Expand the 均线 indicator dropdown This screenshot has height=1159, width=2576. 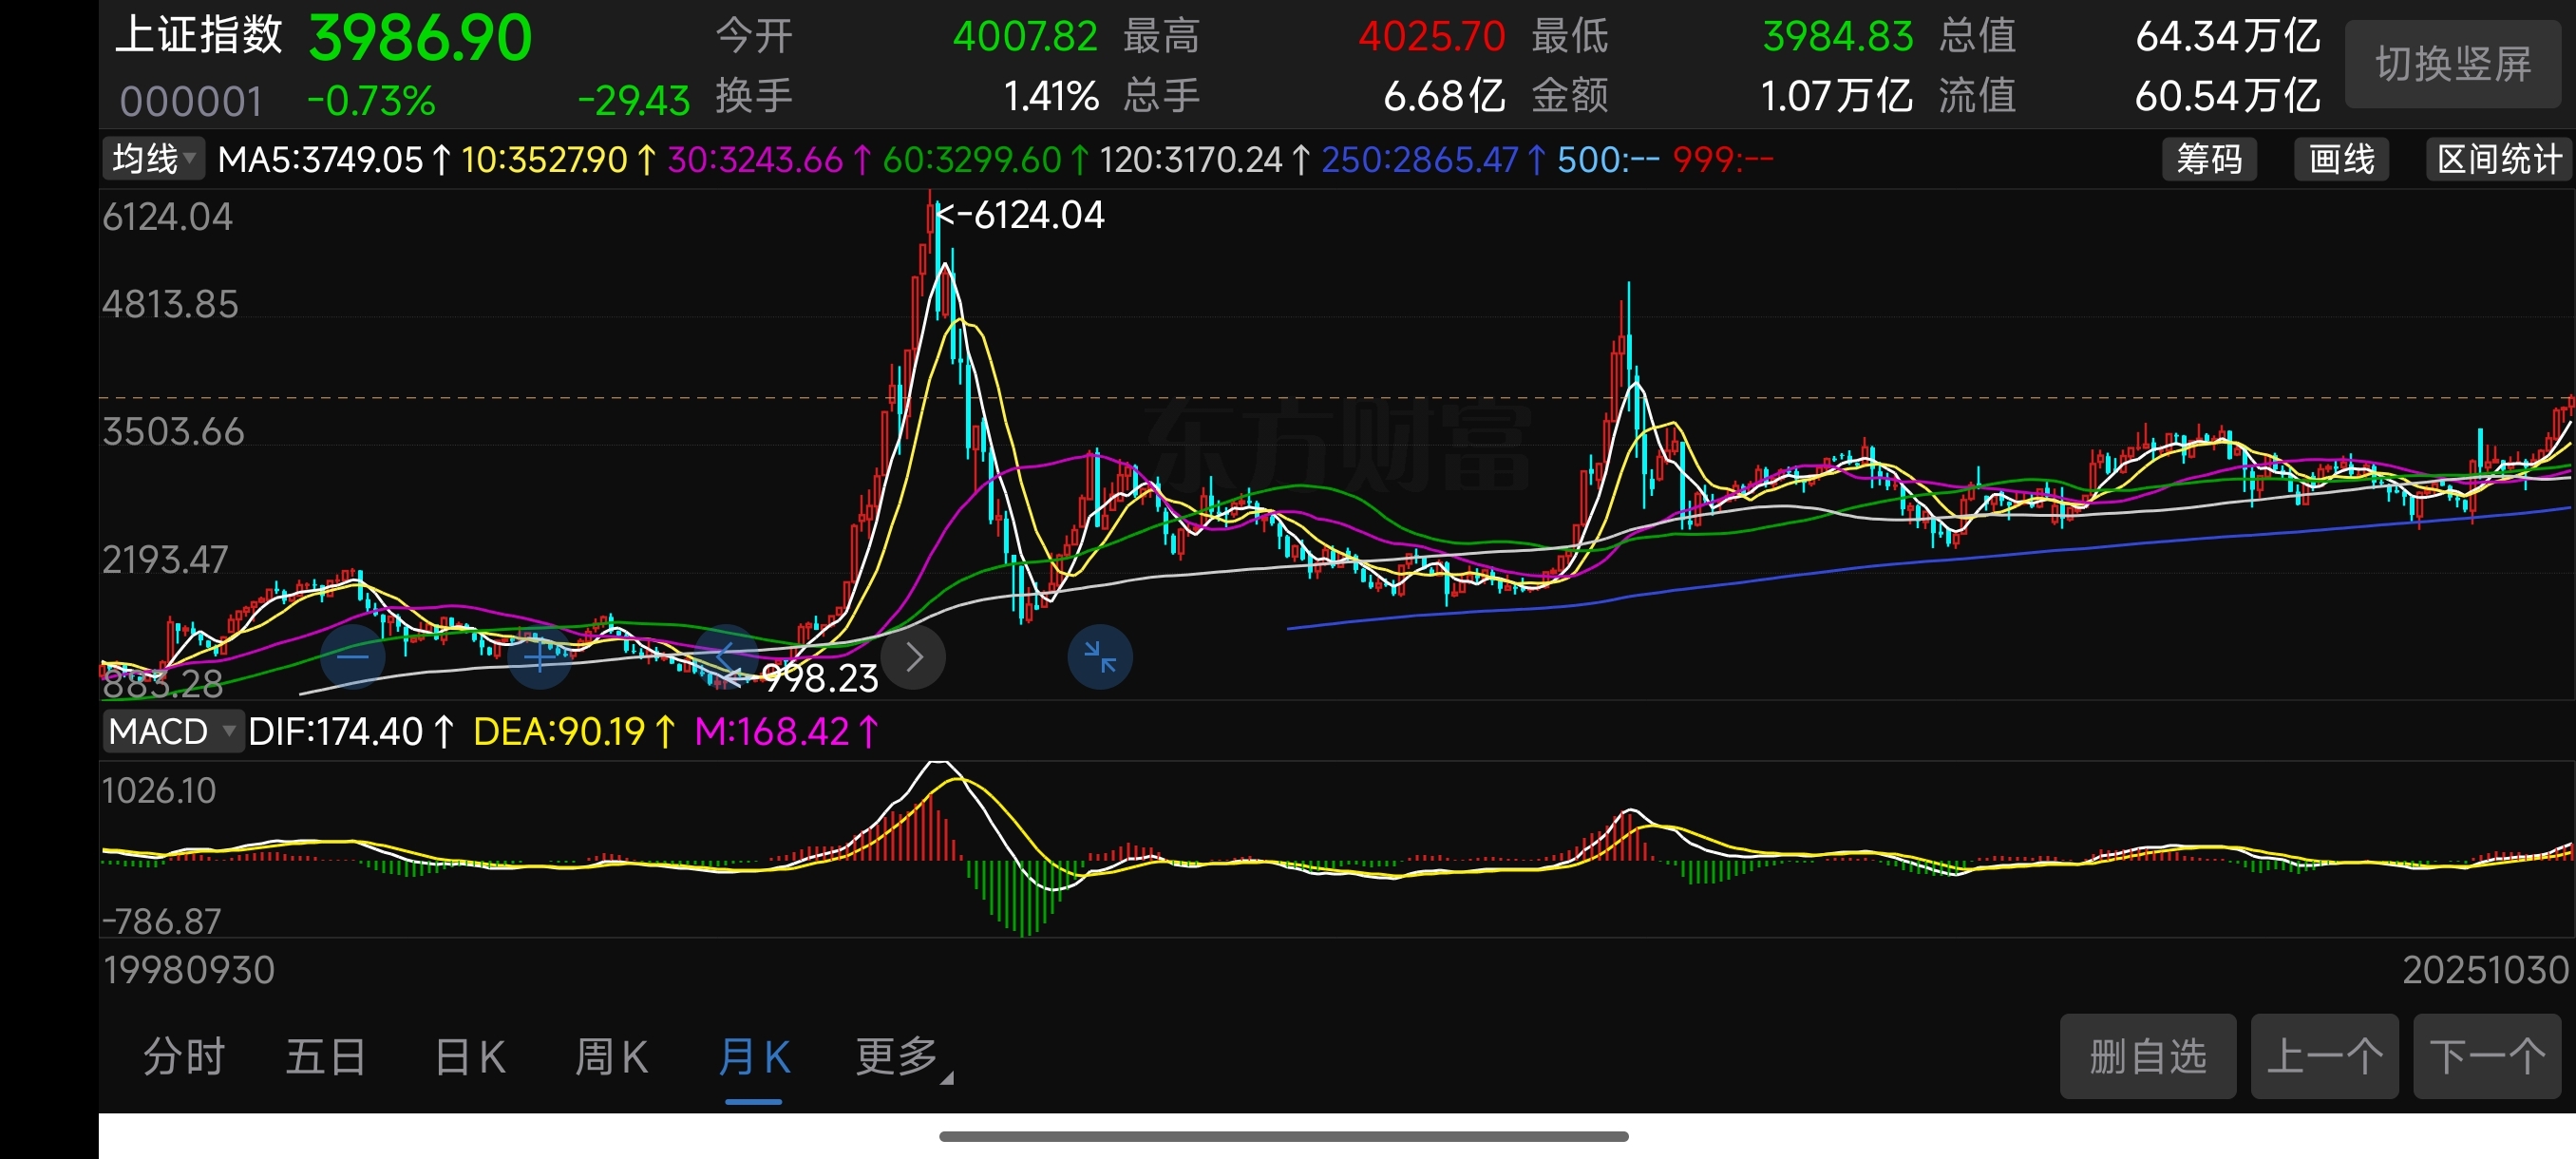coord(154,159)
